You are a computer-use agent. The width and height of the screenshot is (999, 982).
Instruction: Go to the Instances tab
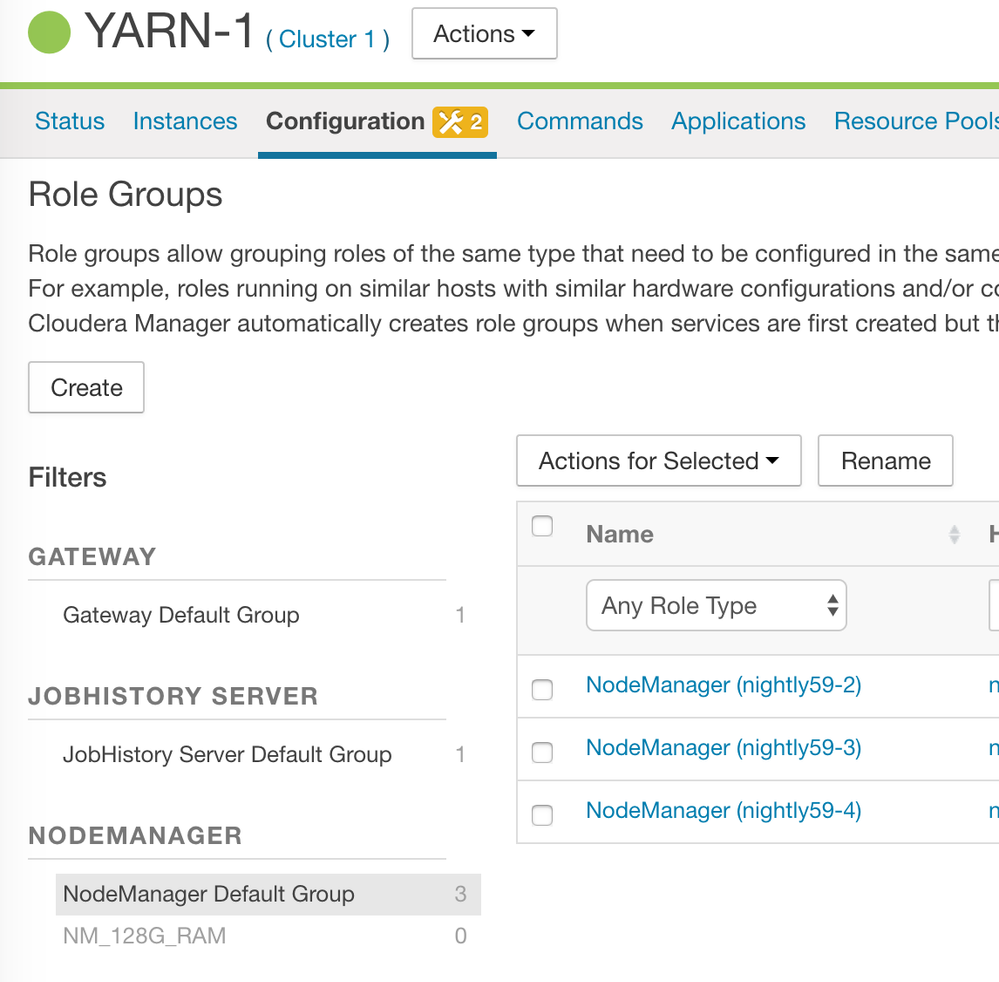coord(185,122)
